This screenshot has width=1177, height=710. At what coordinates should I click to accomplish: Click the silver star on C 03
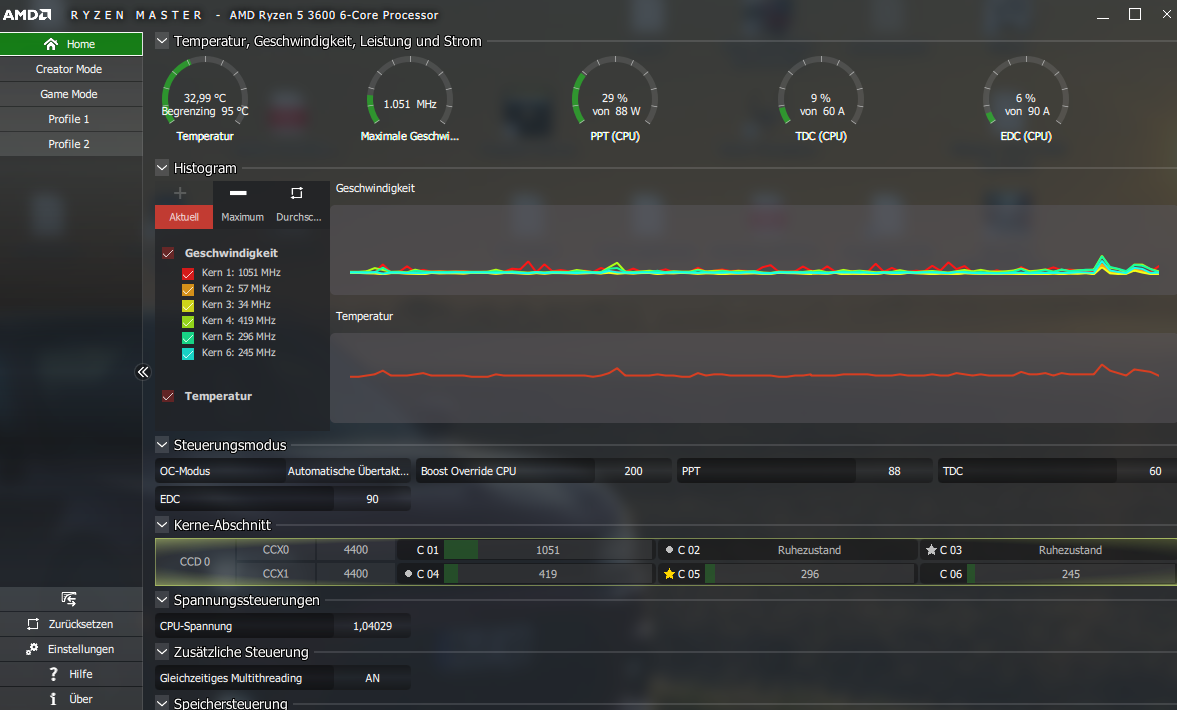932,550
